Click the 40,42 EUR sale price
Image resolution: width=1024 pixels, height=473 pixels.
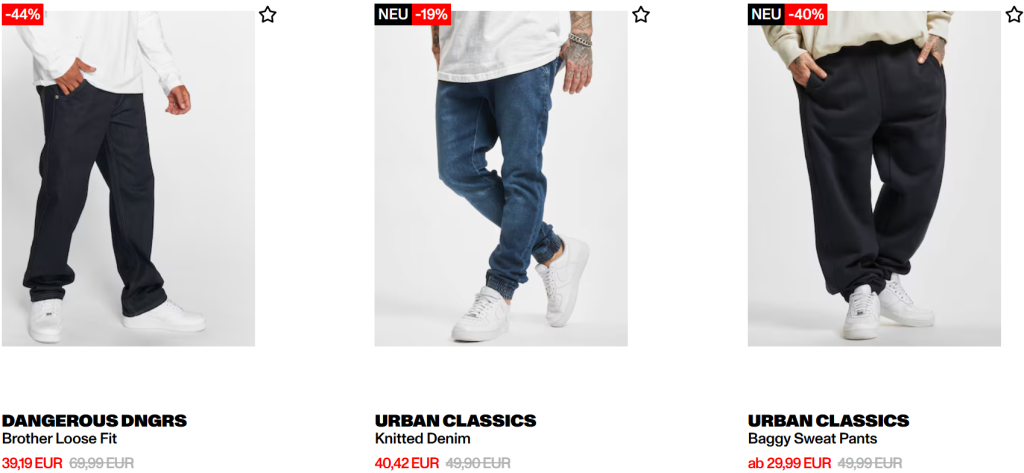point(407,463)
